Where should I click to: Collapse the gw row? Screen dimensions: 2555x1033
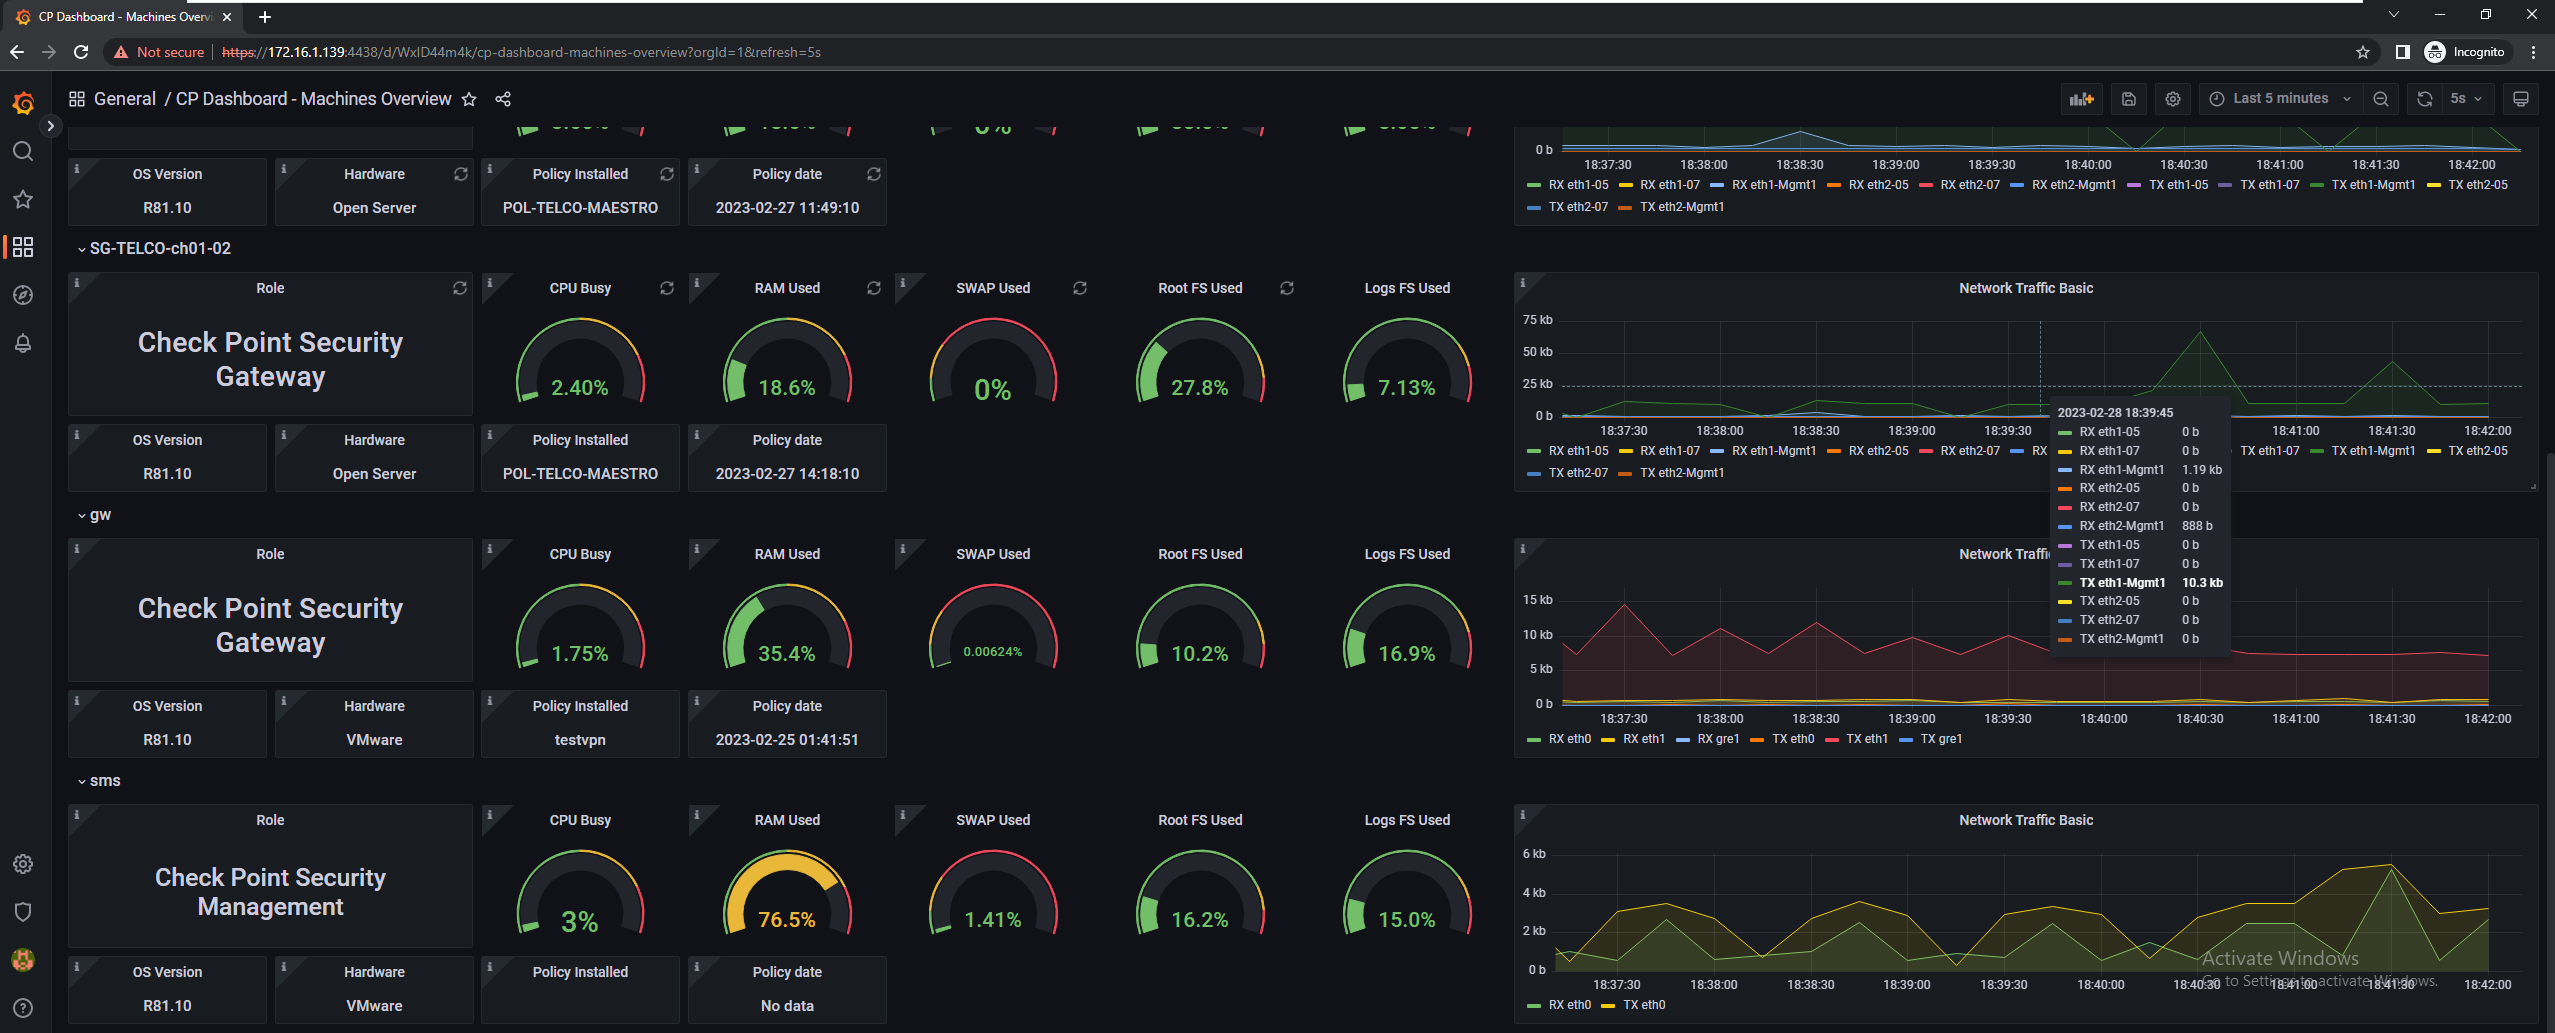(94, 515)
